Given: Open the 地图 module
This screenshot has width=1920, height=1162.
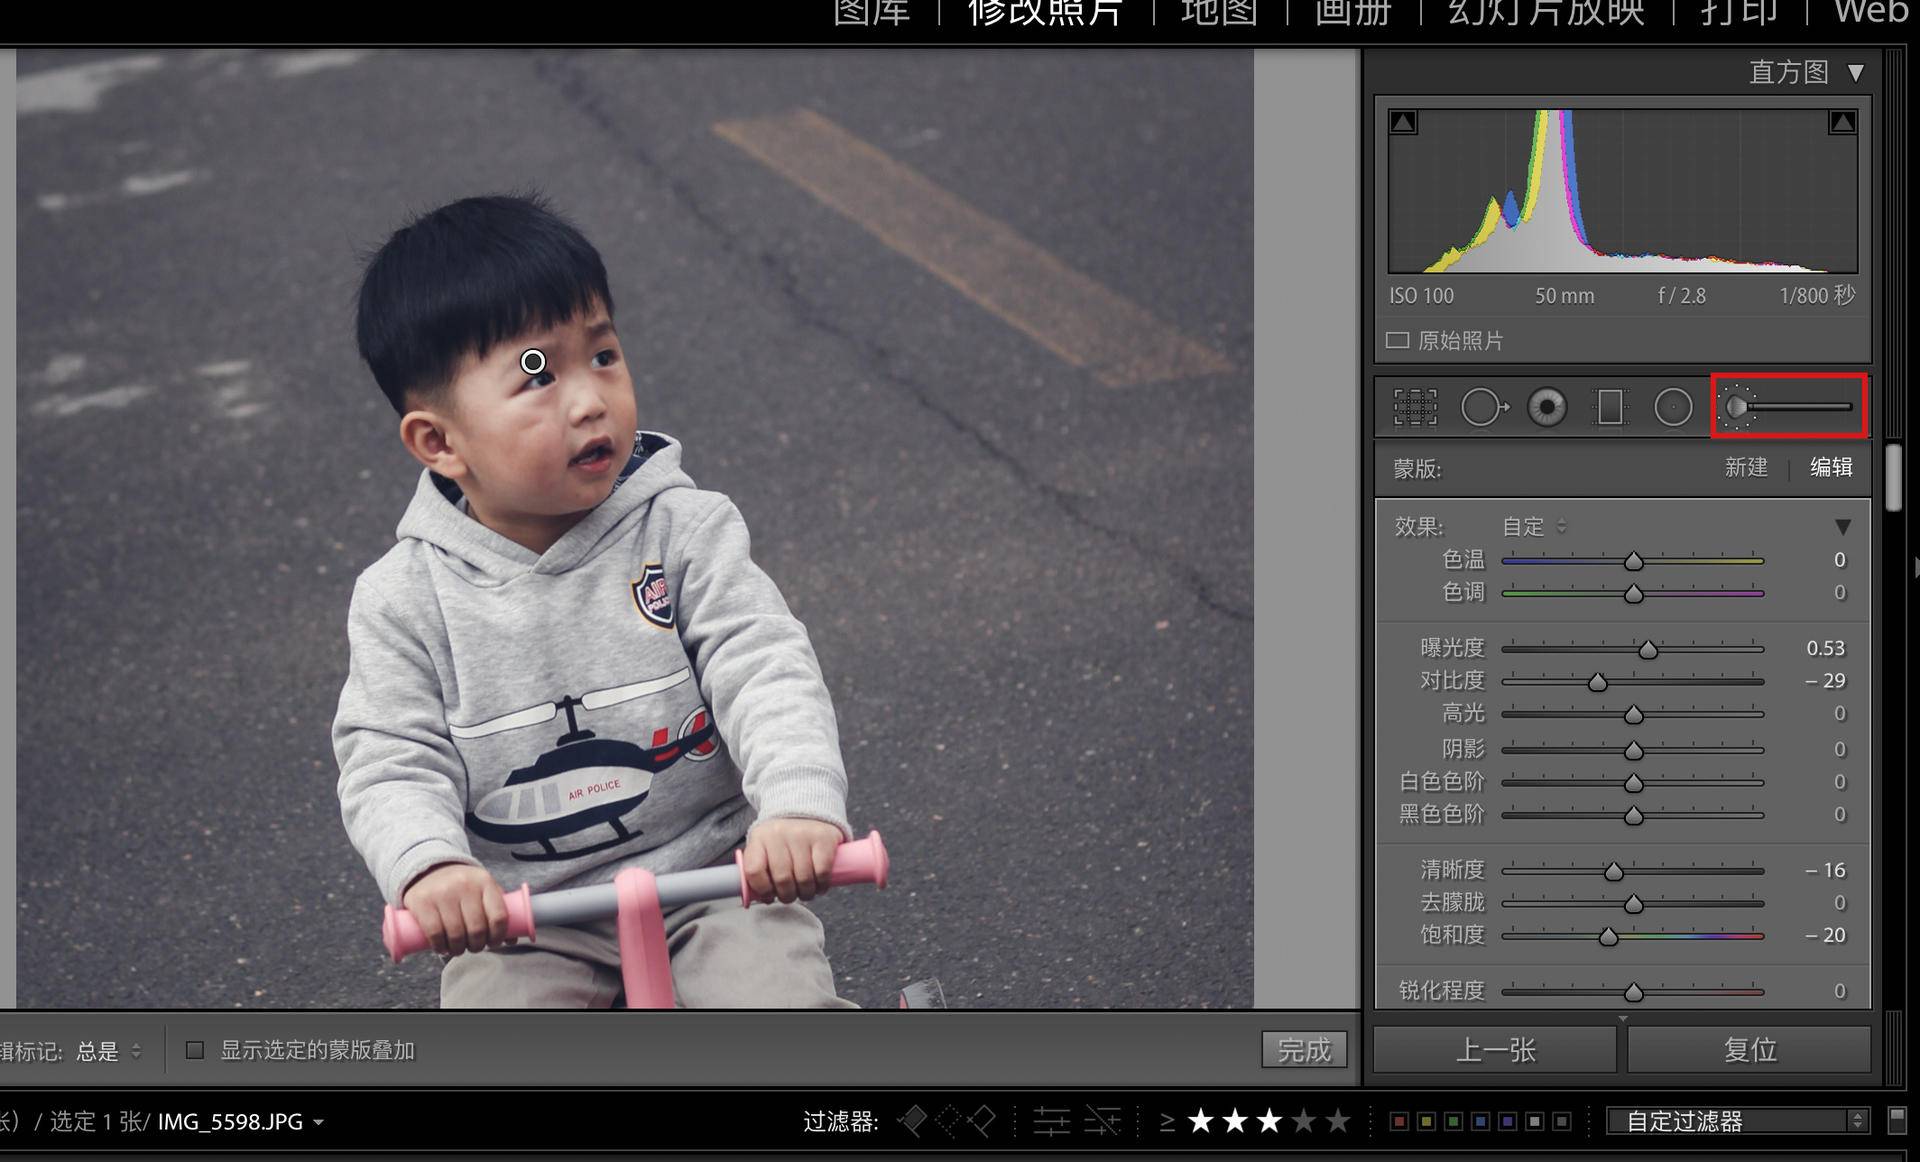Looking at the screenshot, I should click(1218, 12).
